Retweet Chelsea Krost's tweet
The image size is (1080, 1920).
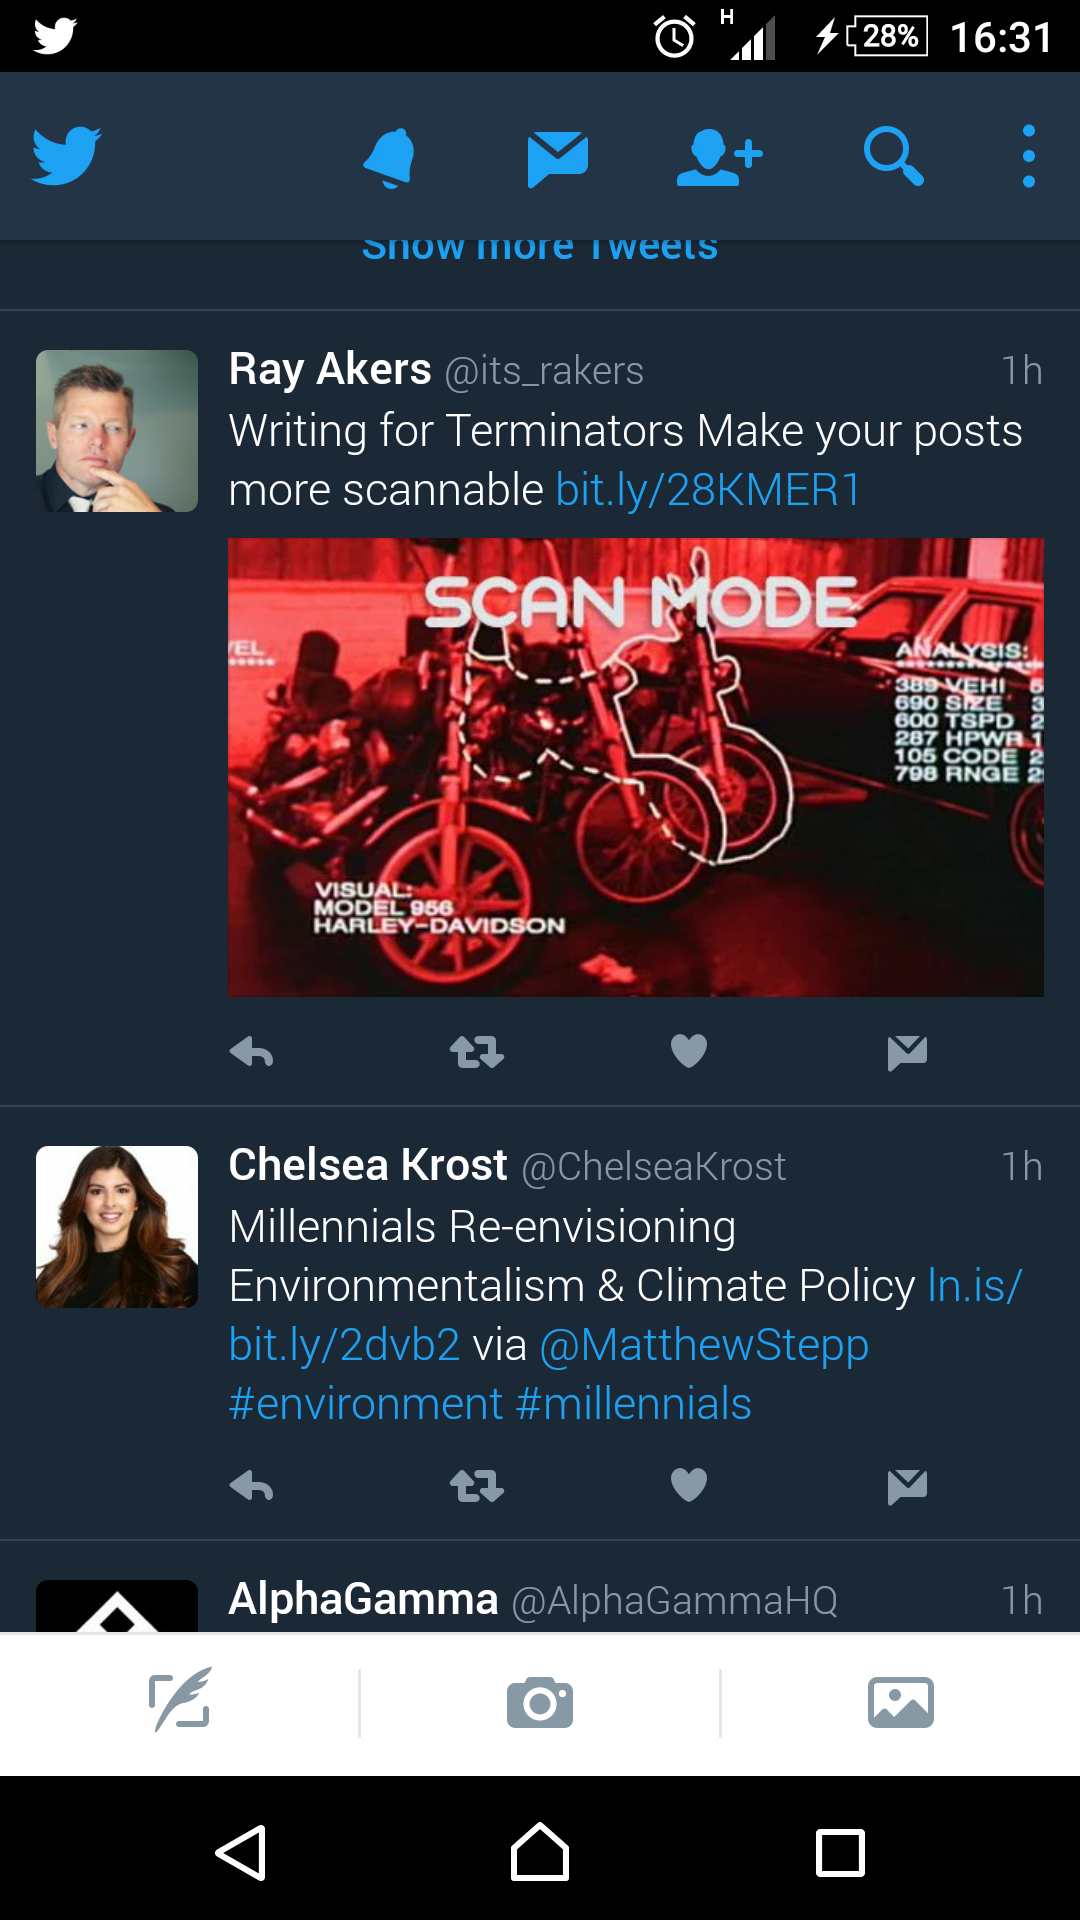(x=477, y=1486)
